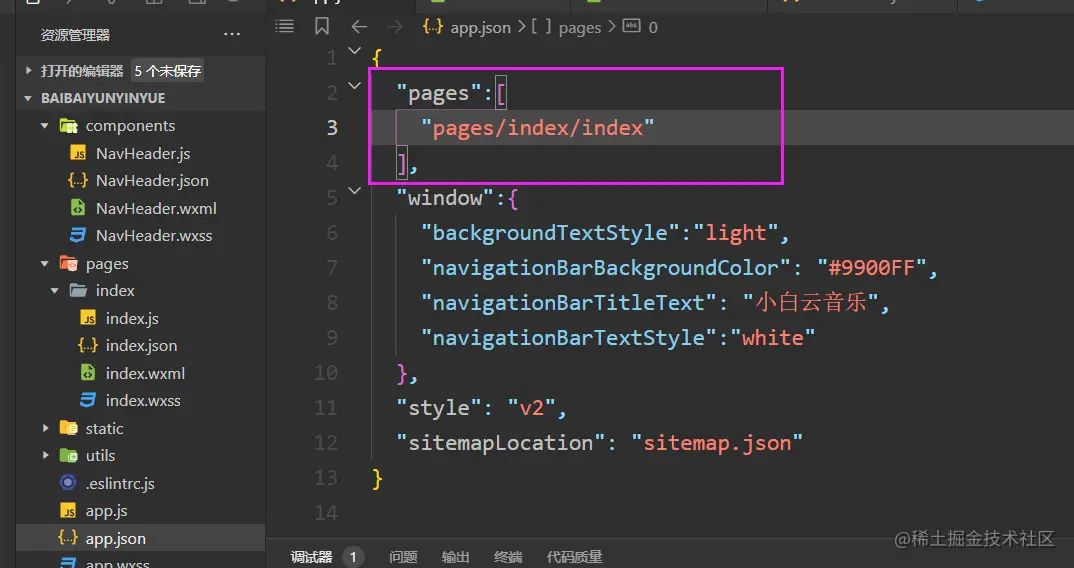
Task: Switch to the 问题 tab
Action: (x=403, y=557)
